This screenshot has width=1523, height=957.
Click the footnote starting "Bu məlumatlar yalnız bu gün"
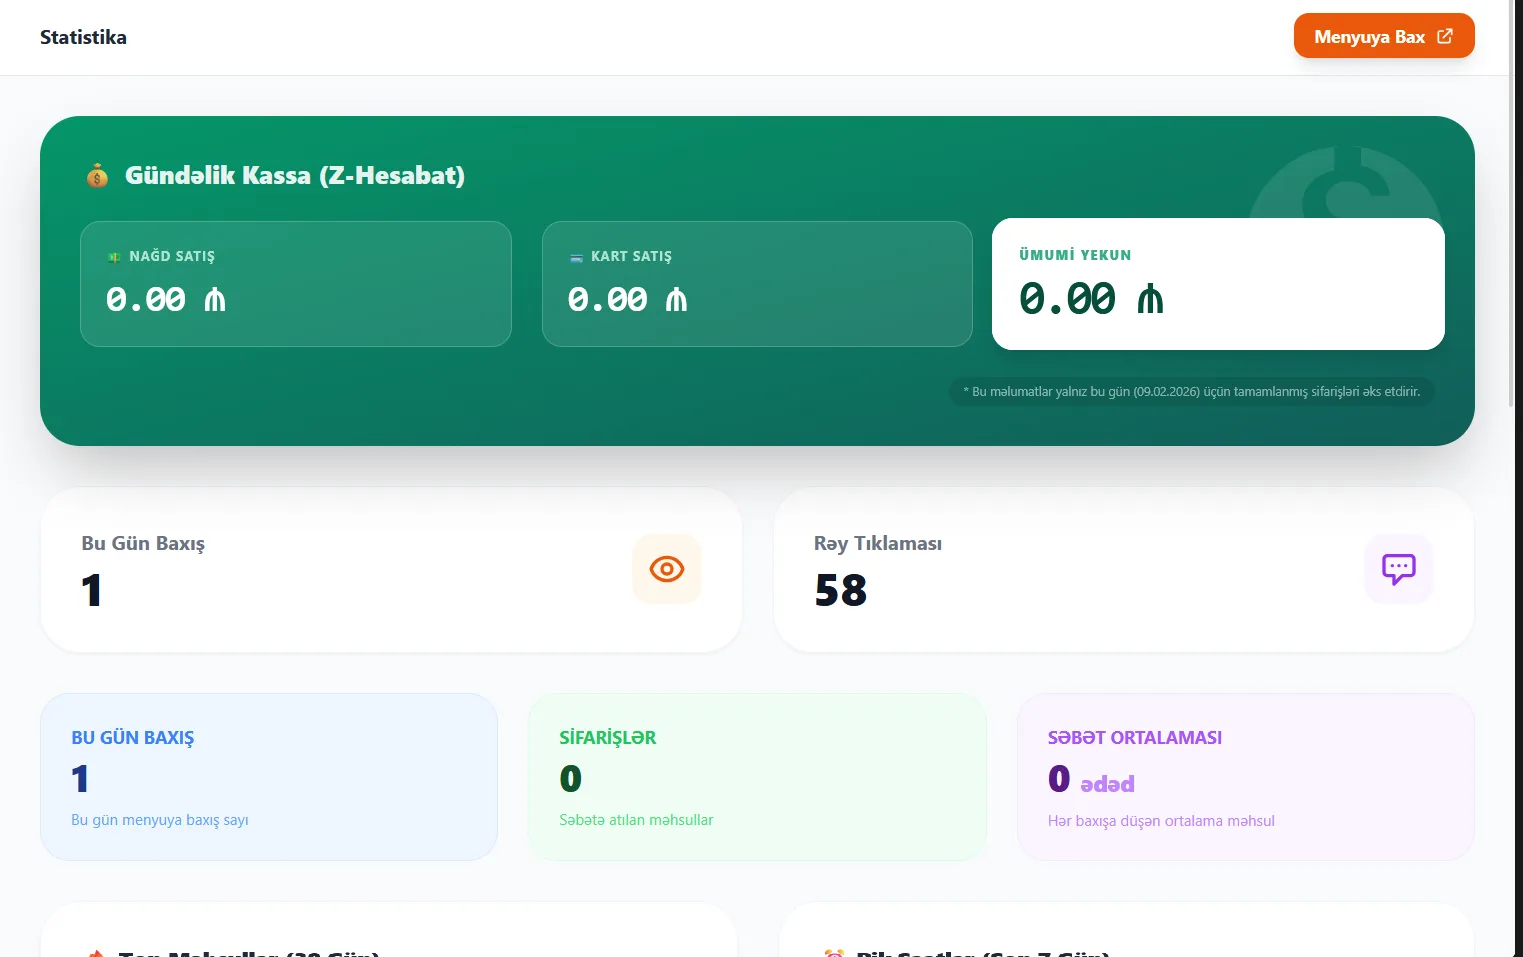(1192, 391)
